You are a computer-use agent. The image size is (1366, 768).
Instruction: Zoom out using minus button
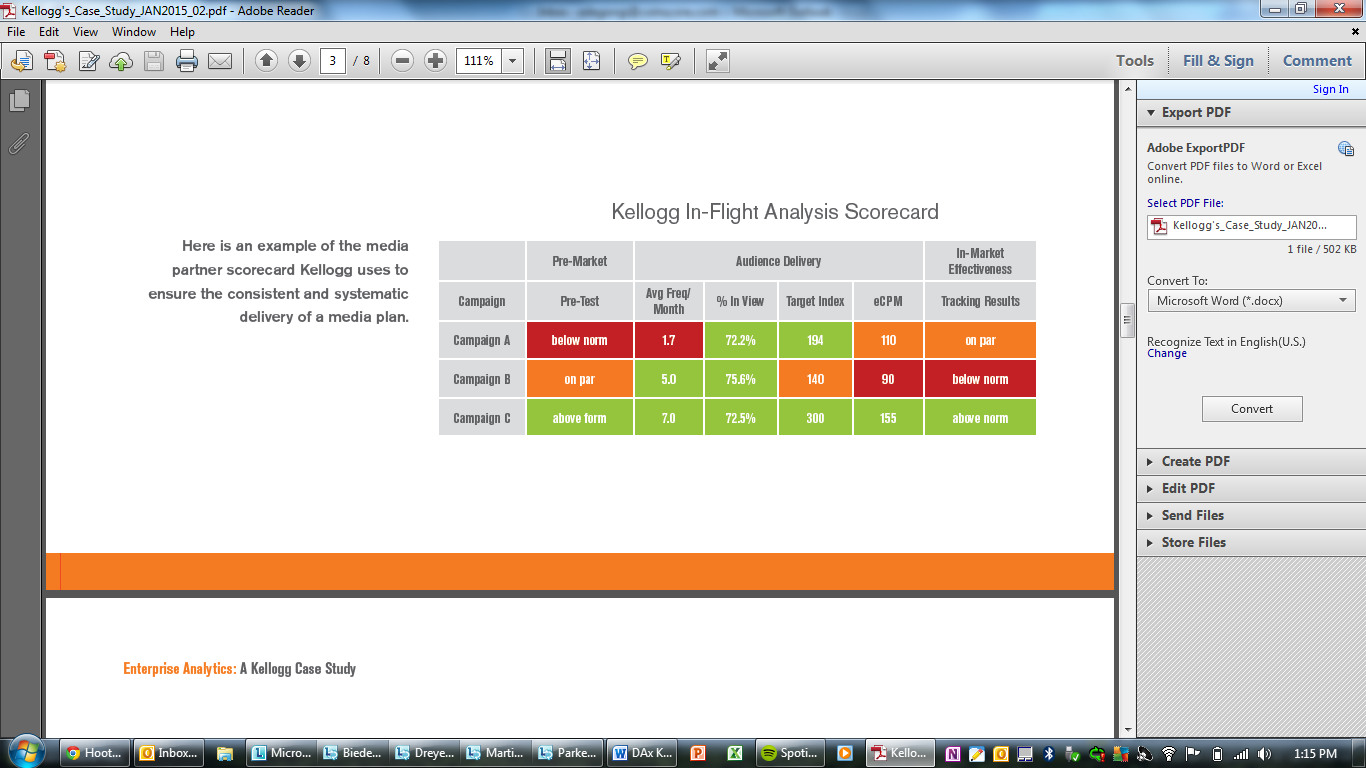coord(403,61)
